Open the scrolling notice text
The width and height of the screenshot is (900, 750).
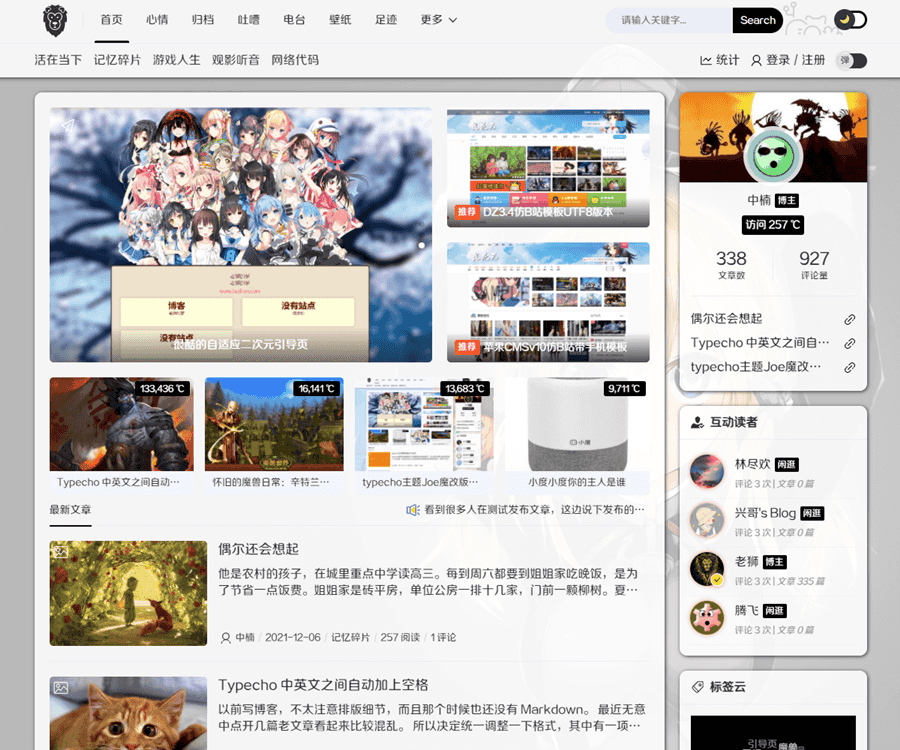534,510
